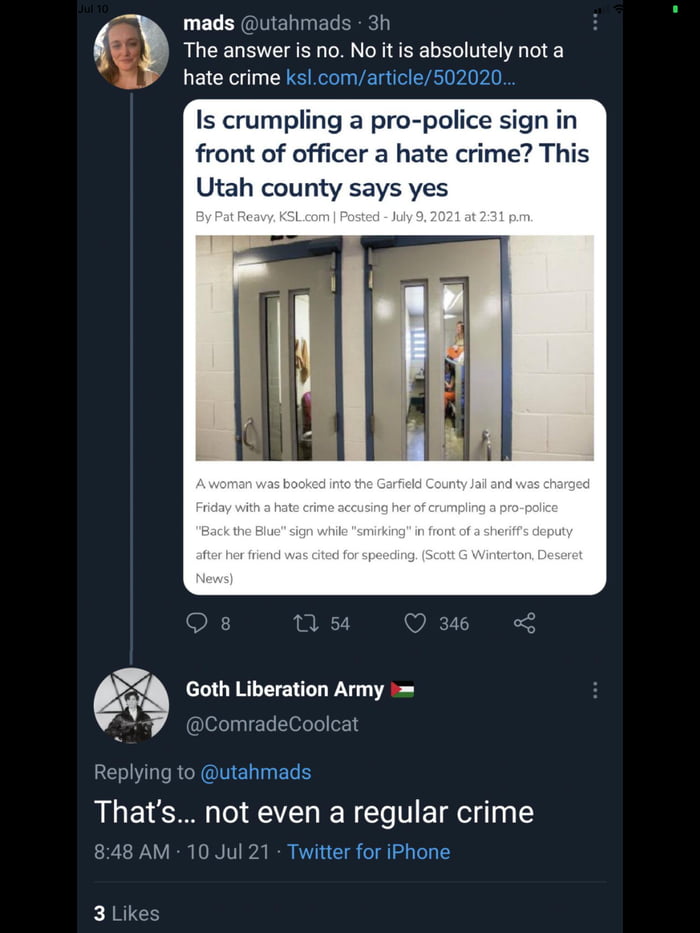The width and height of the screenshot is (700, 933).
Task: Click the @utahmads mention in reply
Action: point(256,772)
